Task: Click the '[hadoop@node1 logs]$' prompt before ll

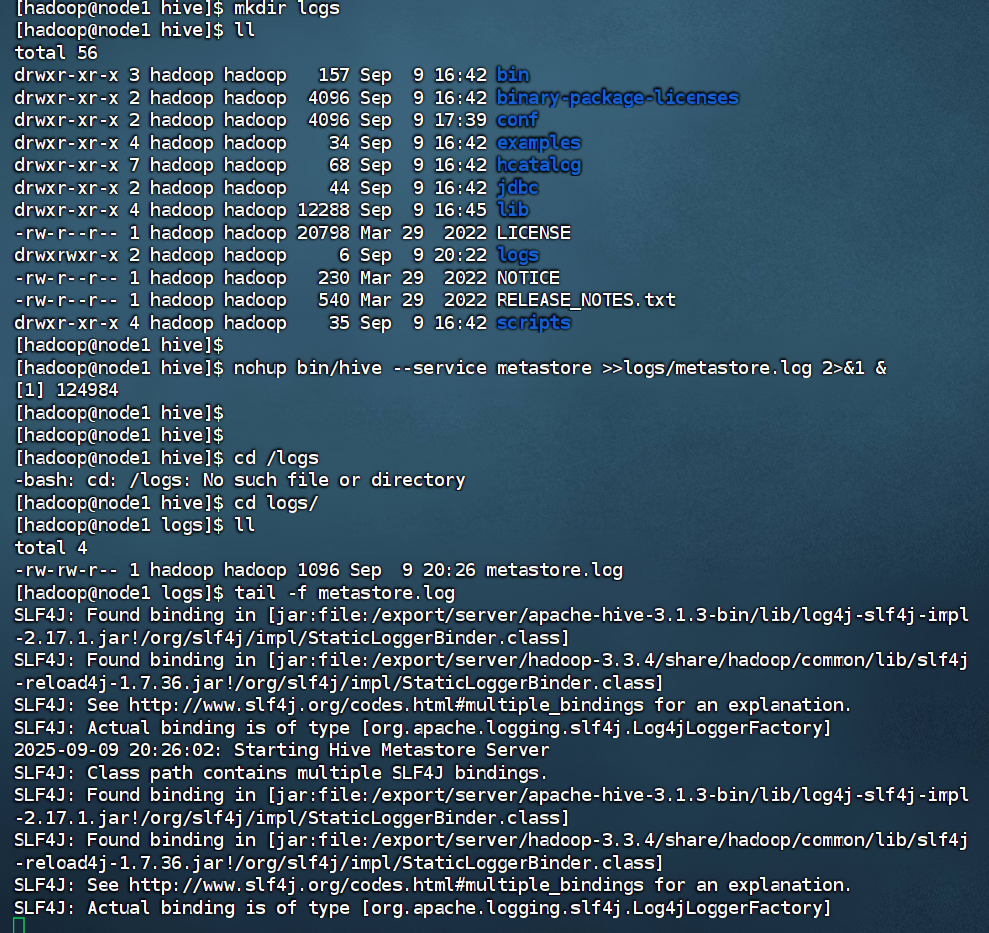Action: click(x=119, y=525)
